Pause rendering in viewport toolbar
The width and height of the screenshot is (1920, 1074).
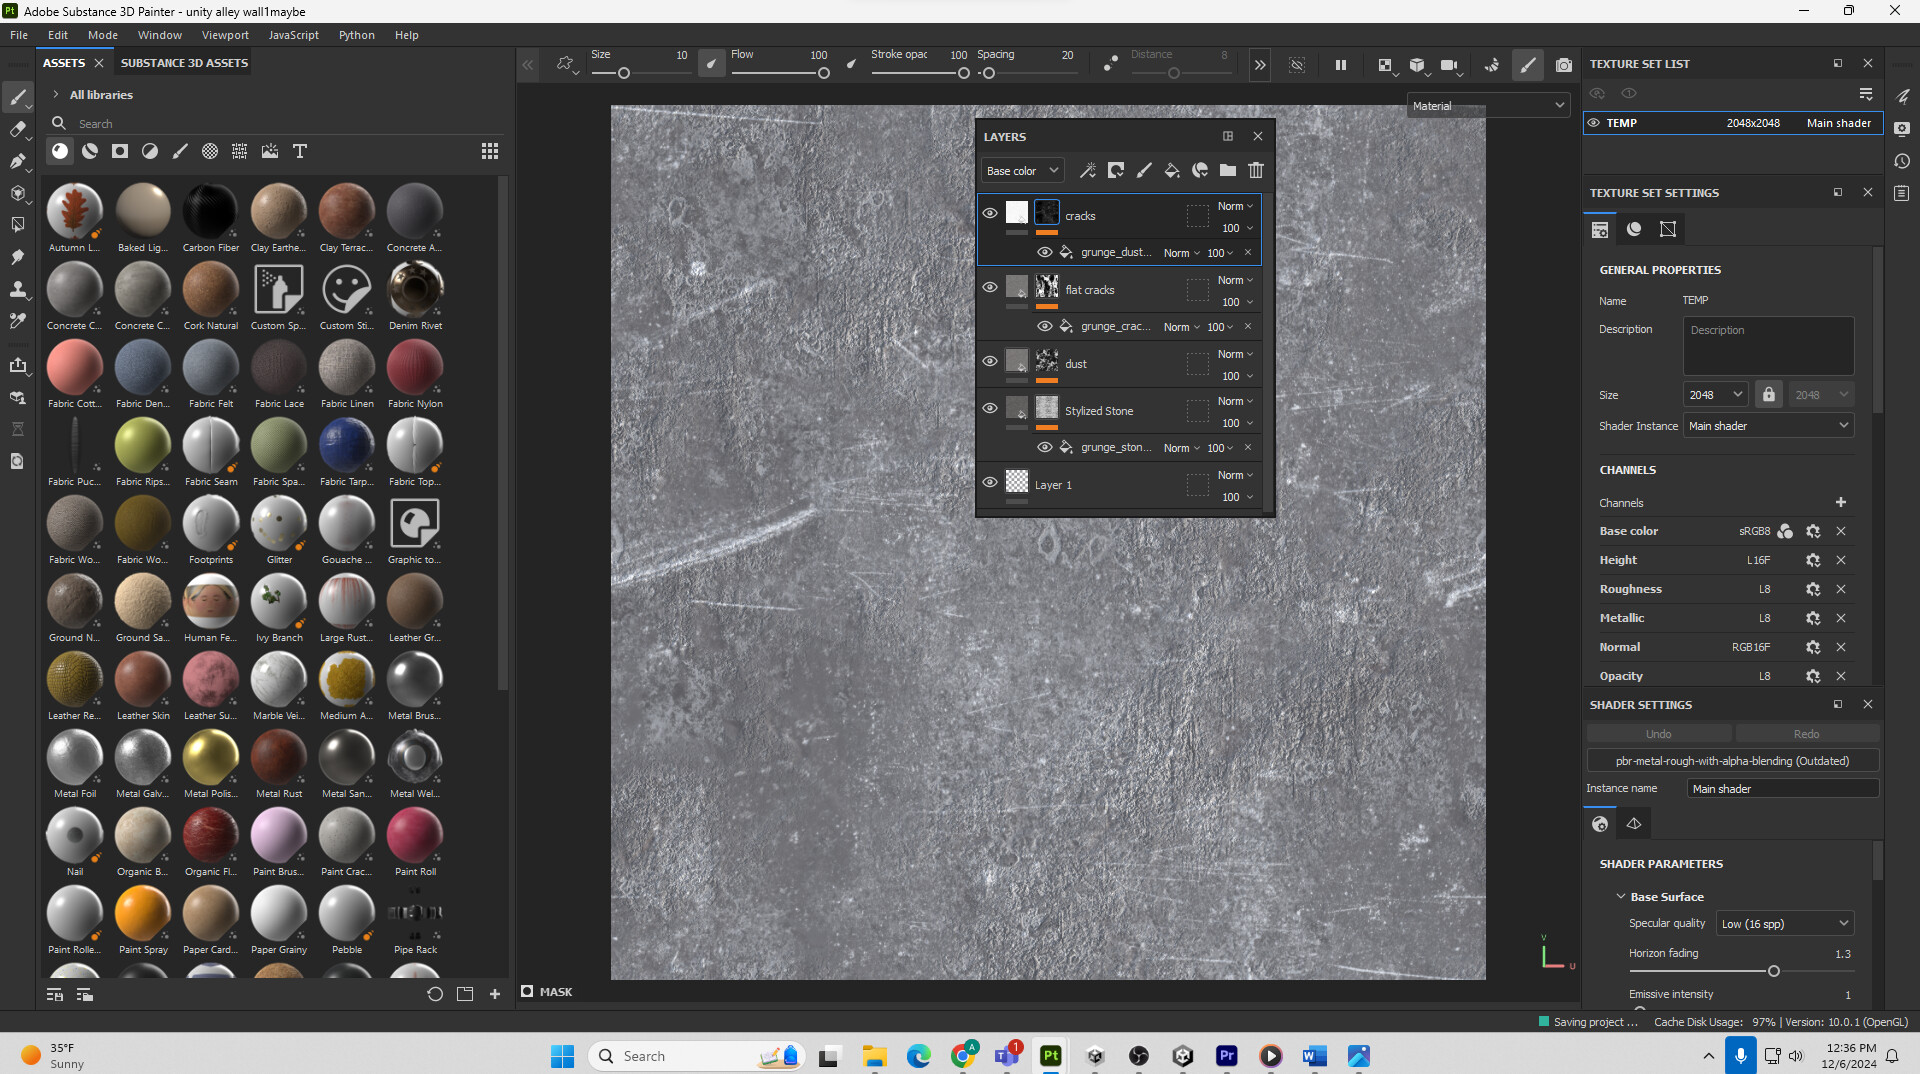click(1341, 65)
